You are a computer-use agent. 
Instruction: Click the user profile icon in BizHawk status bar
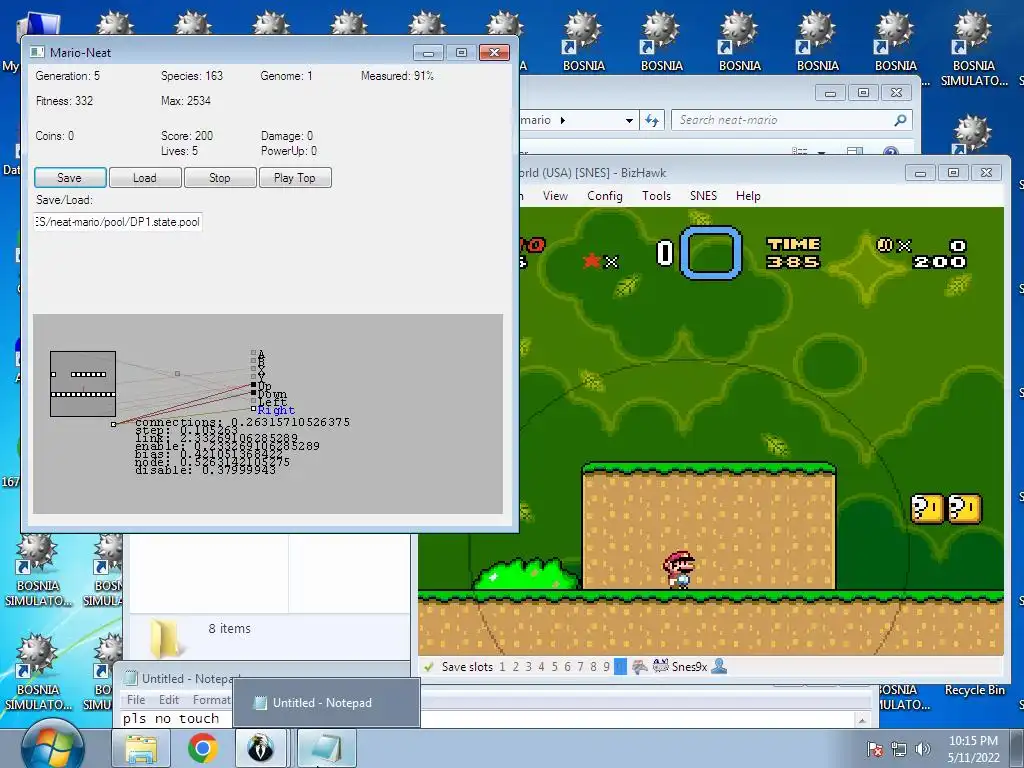(719, 667)
